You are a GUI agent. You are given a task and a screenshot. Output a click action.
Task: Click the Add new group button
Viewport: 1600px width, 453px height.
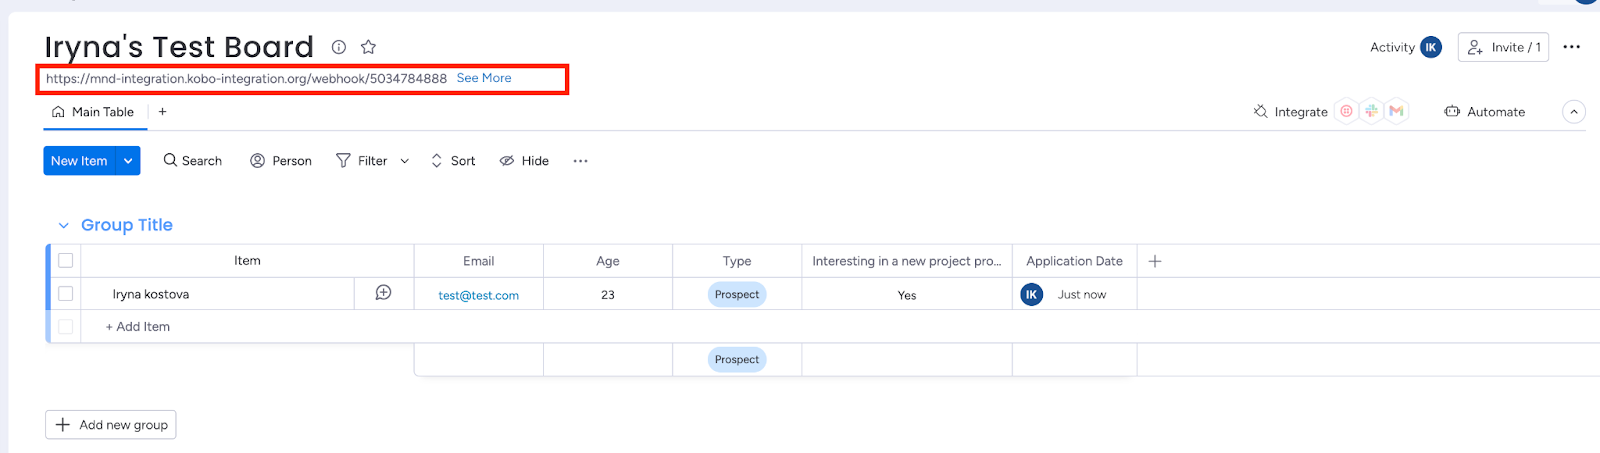[x=111, y=425]
